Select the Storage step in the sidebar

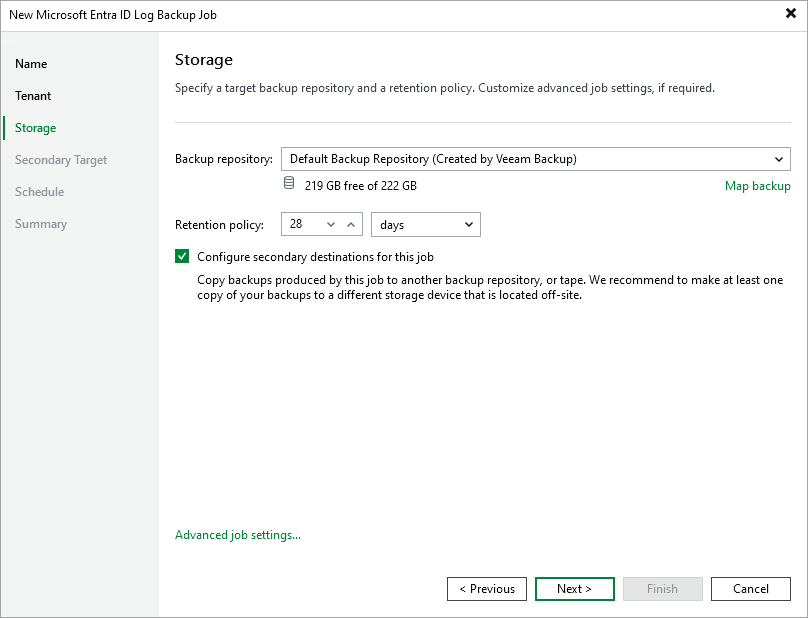(x=36, y=127)
